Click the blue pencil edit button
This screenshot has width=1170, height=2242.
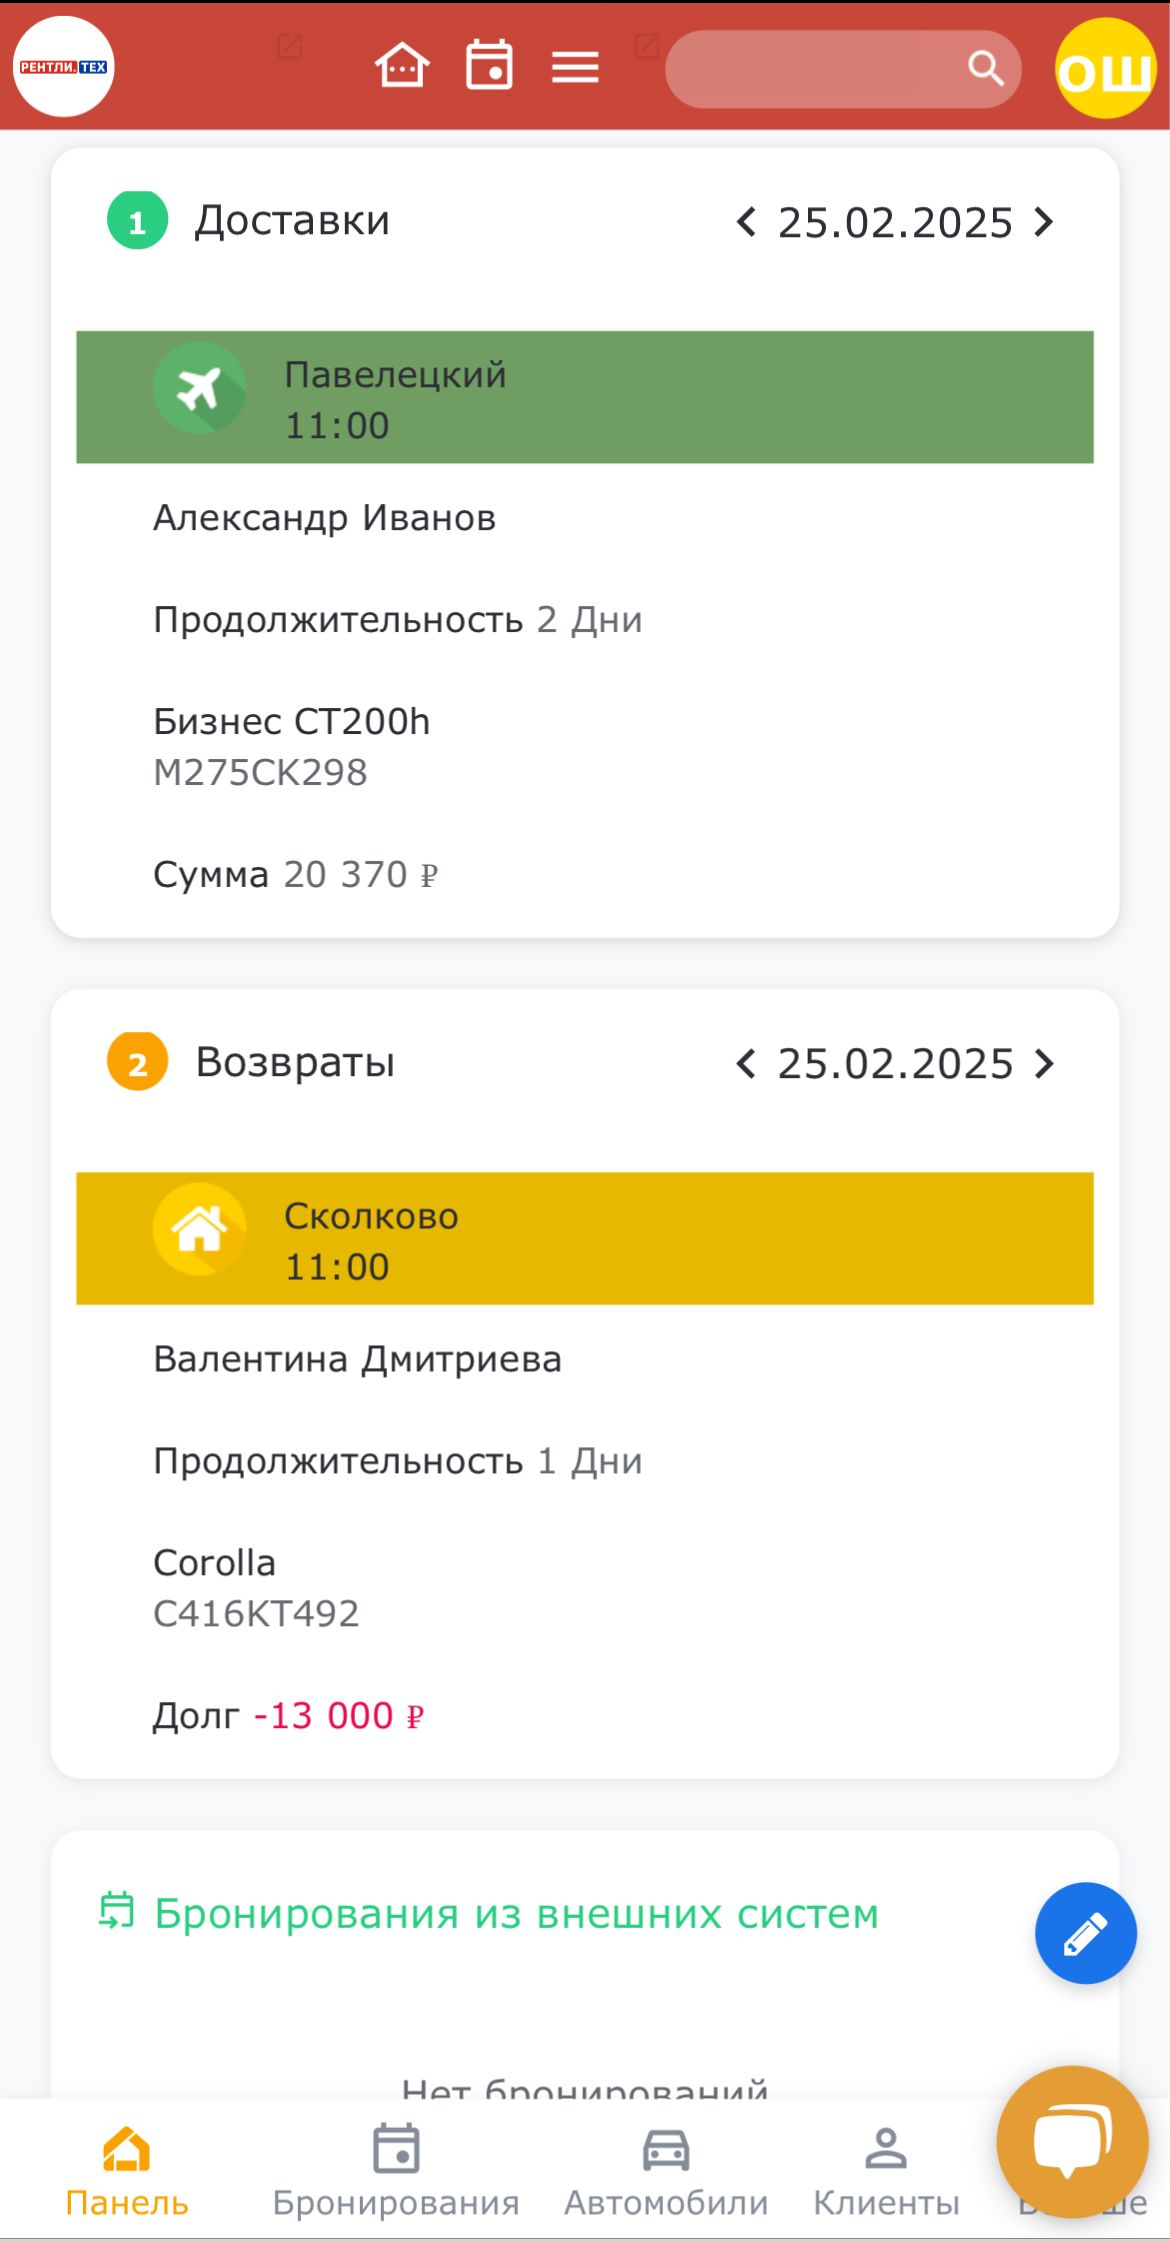(1085, 1933)
